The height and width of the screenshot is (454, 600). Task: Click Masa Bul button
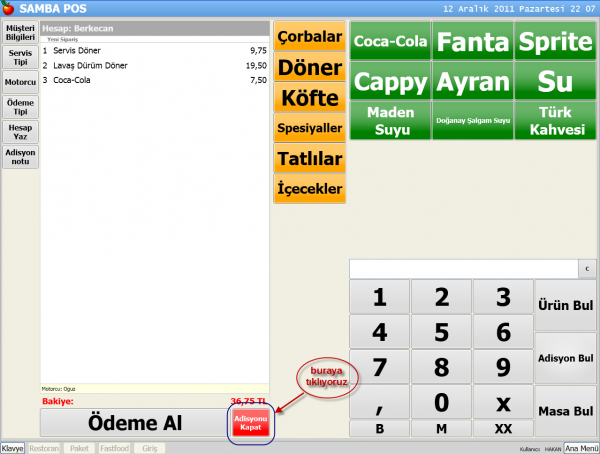[565, 411]
